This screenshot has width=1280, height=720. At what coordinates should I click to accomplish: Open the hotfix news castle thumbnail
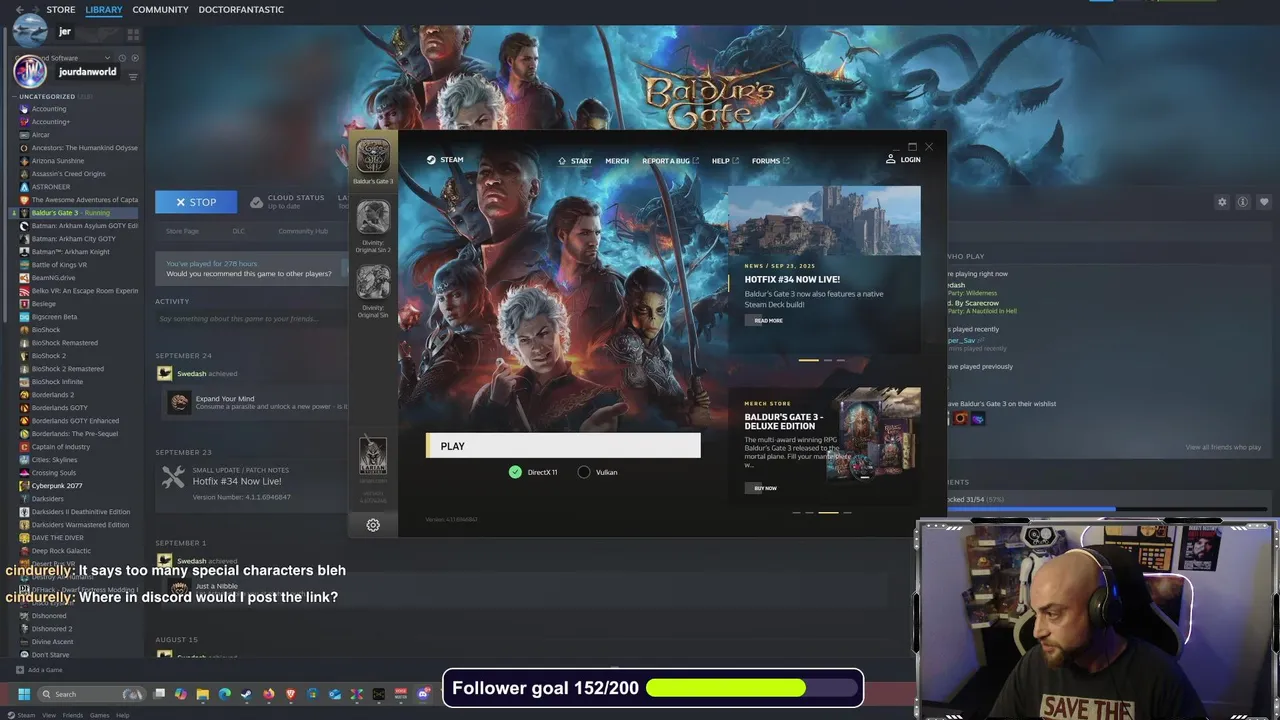(824, 221)
